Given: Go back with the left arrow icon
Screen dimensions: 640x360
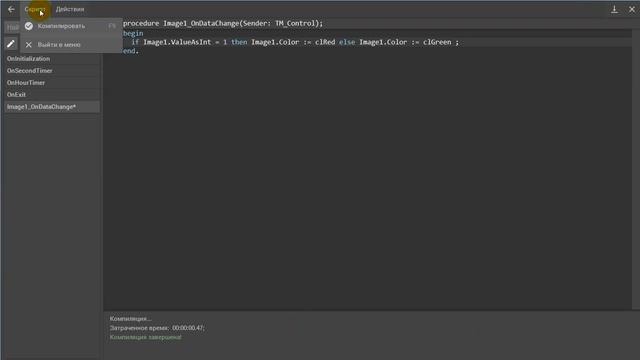Looking at the screenshot, I should [x=11, y=9].
